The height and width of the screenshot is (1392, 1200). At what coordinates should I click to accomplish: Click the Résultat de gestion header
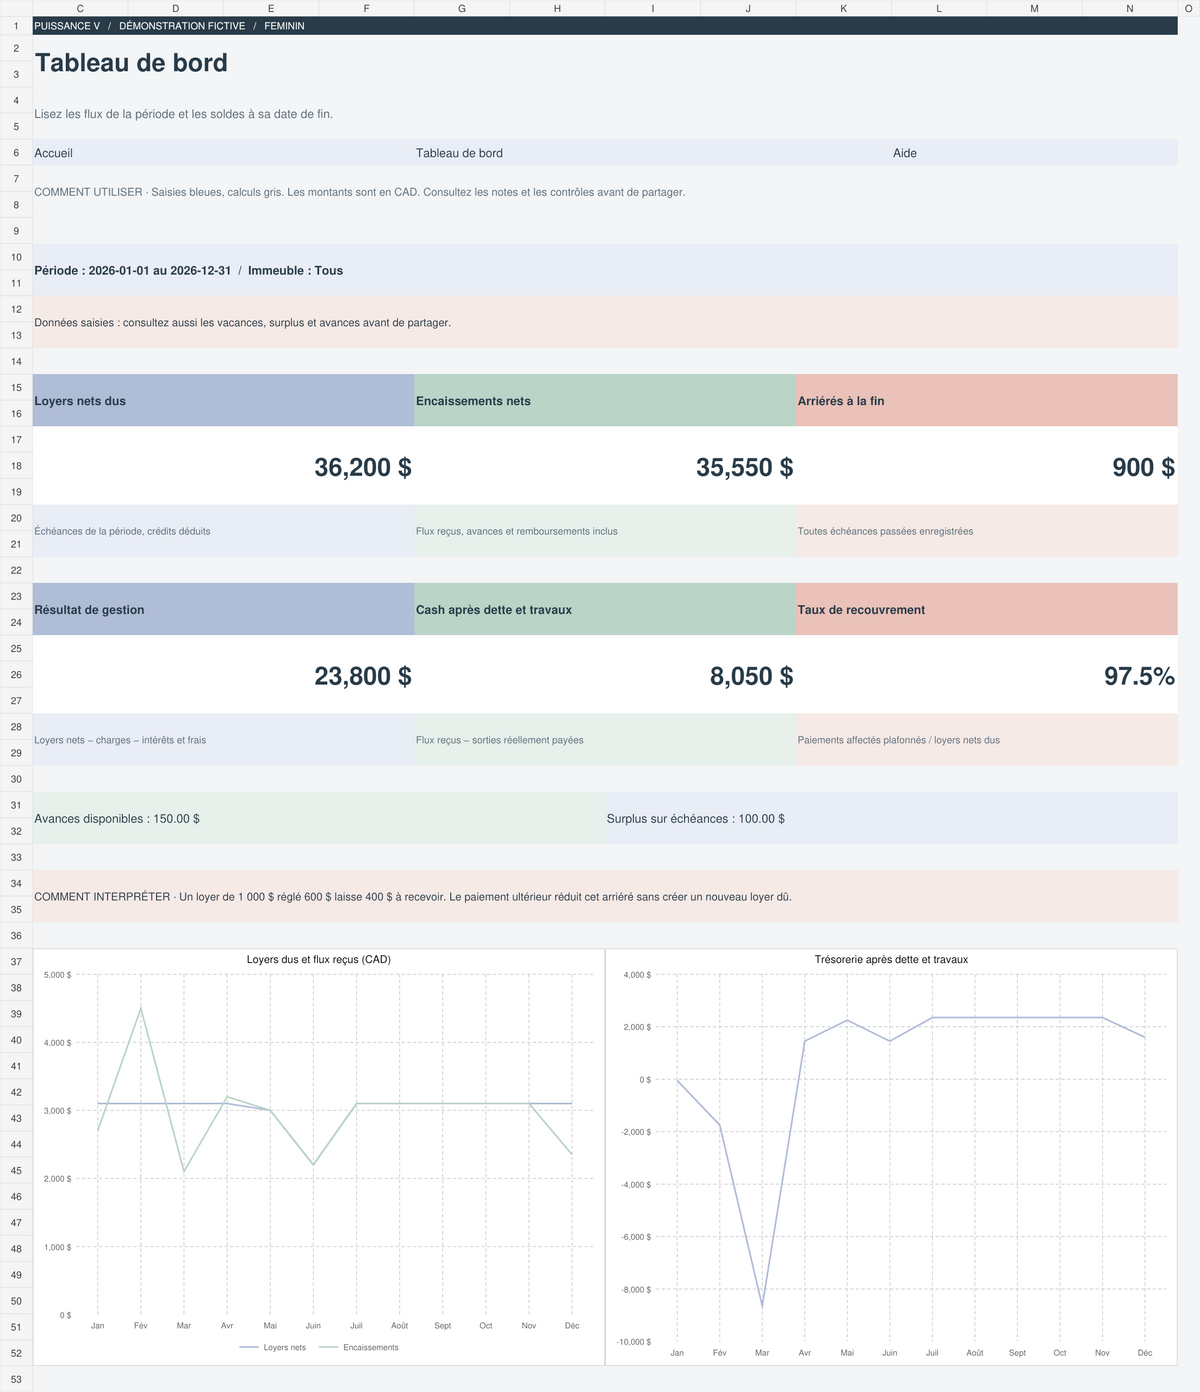[x=223, y=610]
